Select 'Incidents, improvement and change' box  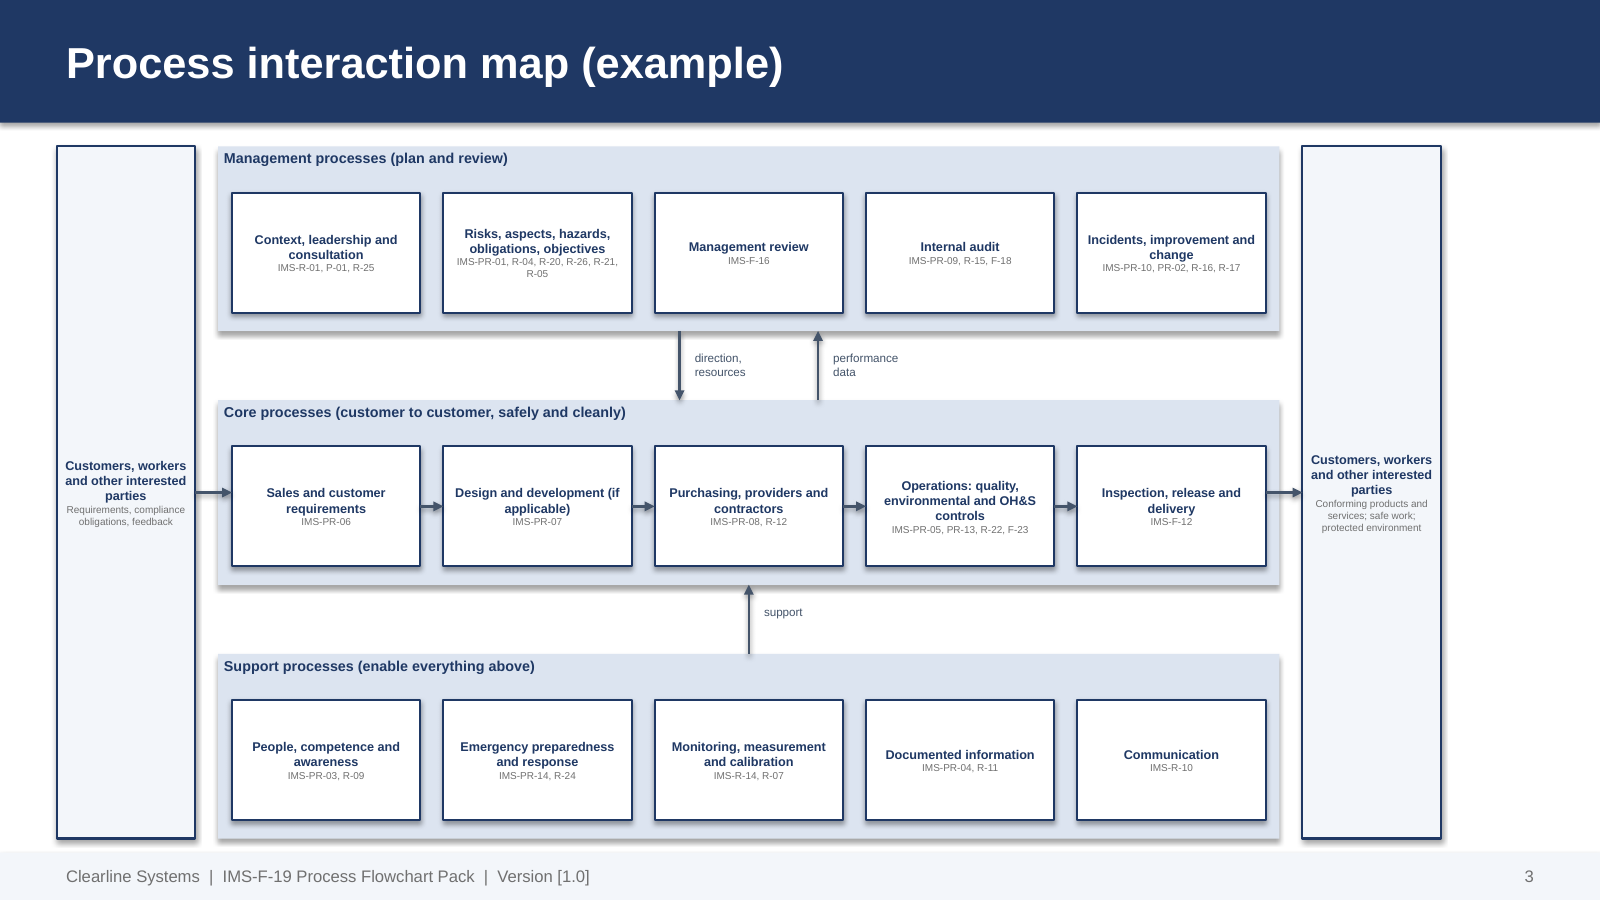[1171, 253]
